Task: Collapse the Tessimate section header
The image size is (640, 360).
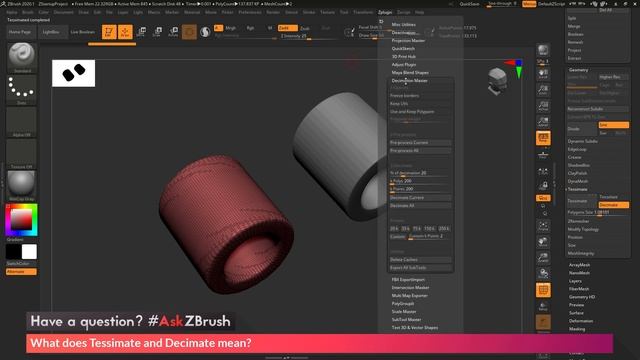Action: [578, 189]
